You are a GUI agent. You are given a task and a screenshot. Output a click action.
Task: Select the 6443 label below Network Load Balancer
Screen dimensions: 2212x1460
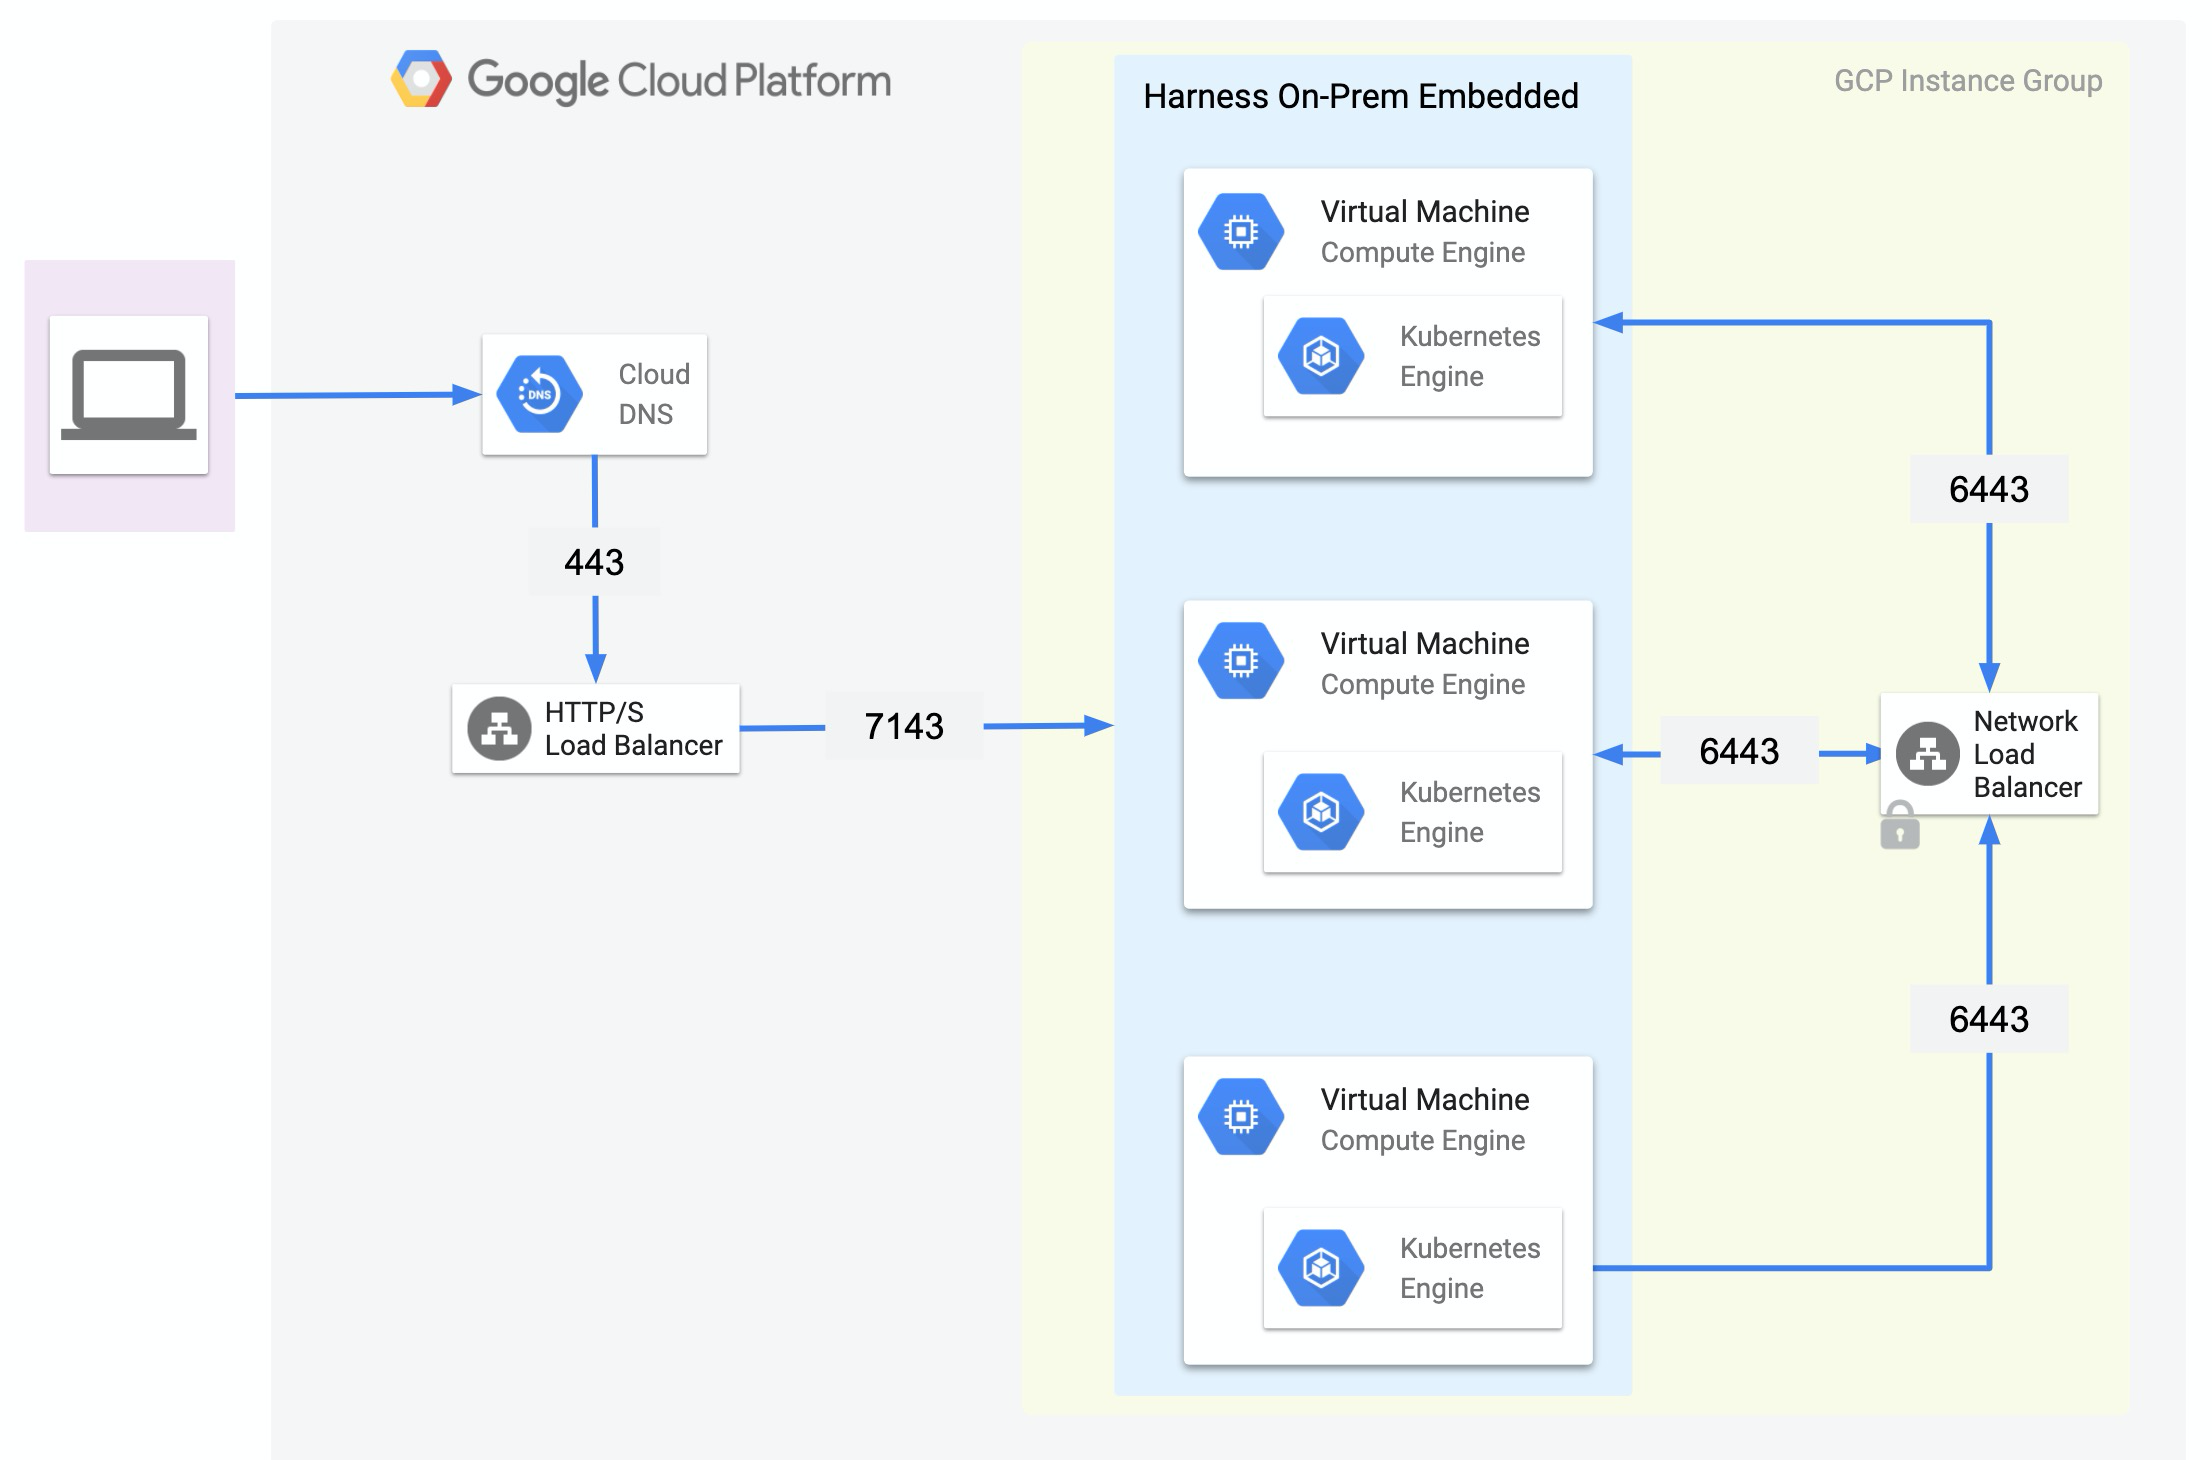[x=1989, y=1019]
